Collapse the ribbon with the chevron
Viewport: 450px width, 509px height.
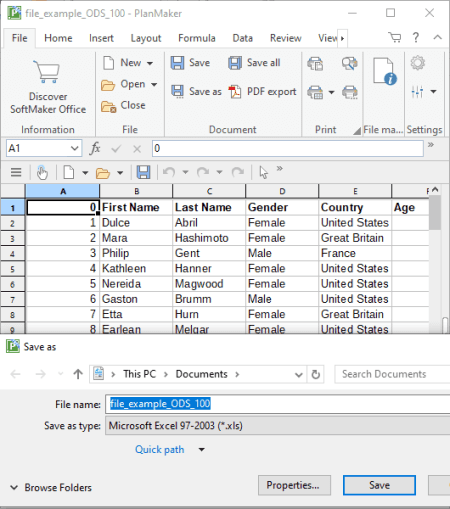(x=437, y=37)
